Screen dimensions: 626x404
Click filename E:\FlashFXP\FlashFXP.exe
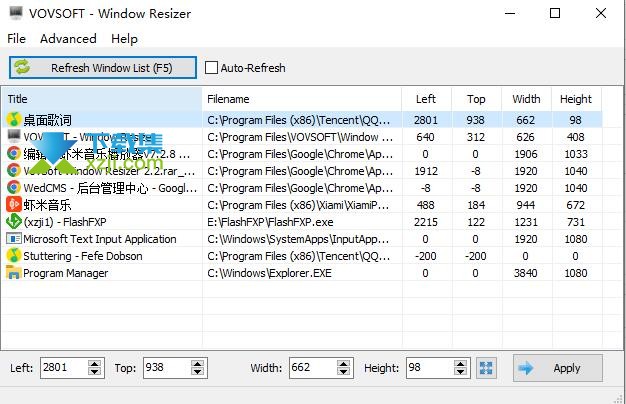(270, 222)
